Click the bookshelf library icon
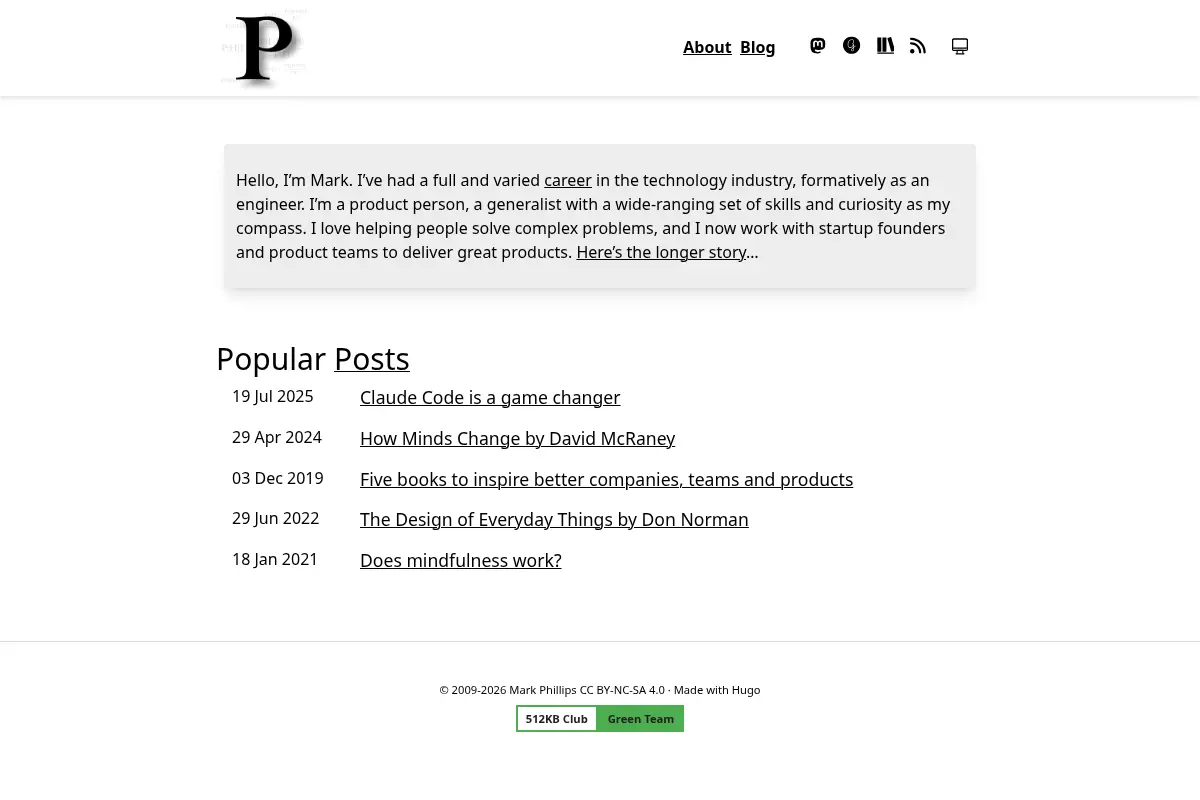Image resolution: width=1200 pixels, height=800 pixels. coord(886,46)
